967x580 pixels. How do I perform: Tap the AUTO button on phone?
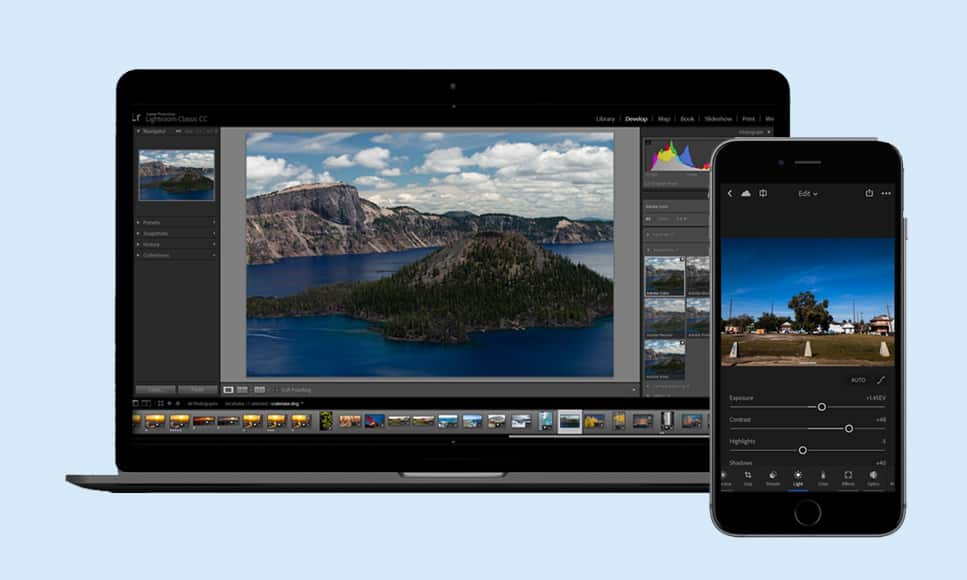(x=858, y=380)
